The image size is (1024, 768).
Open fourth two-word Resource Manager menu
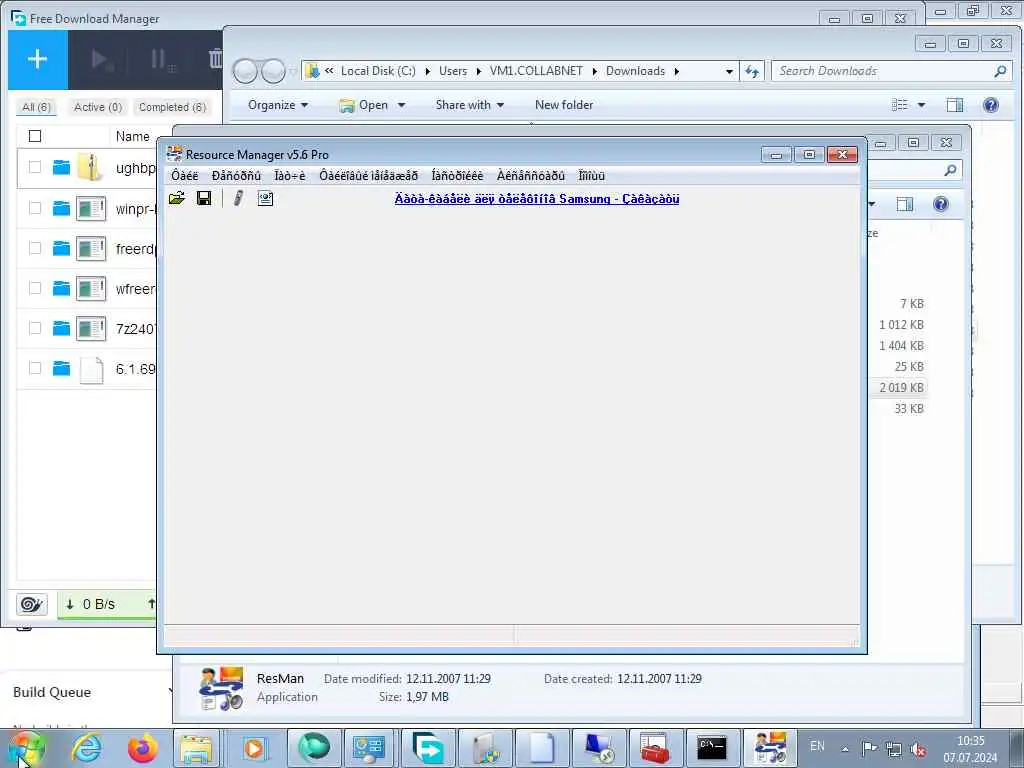pyautogui.click(x=368, y=176)
